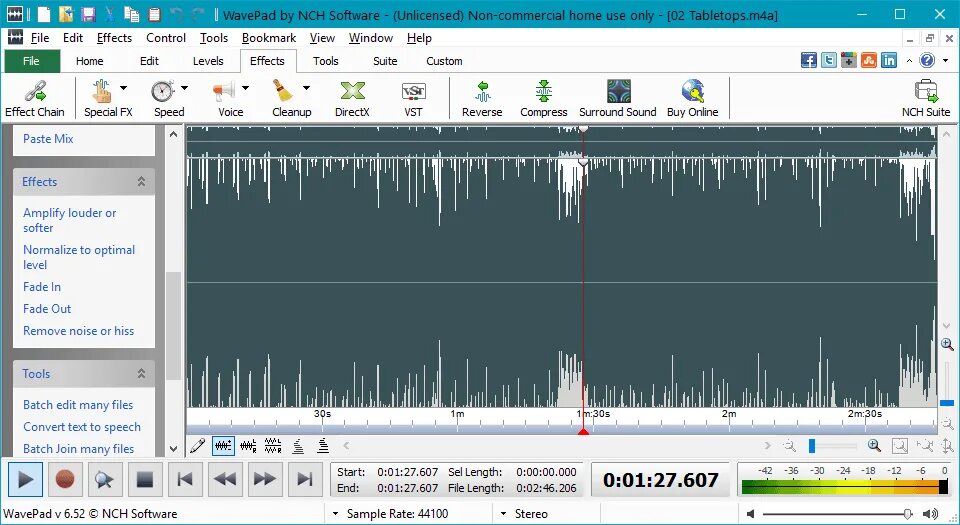
Task: Click the Amplify louder or softer link
Action: [69, 220]
